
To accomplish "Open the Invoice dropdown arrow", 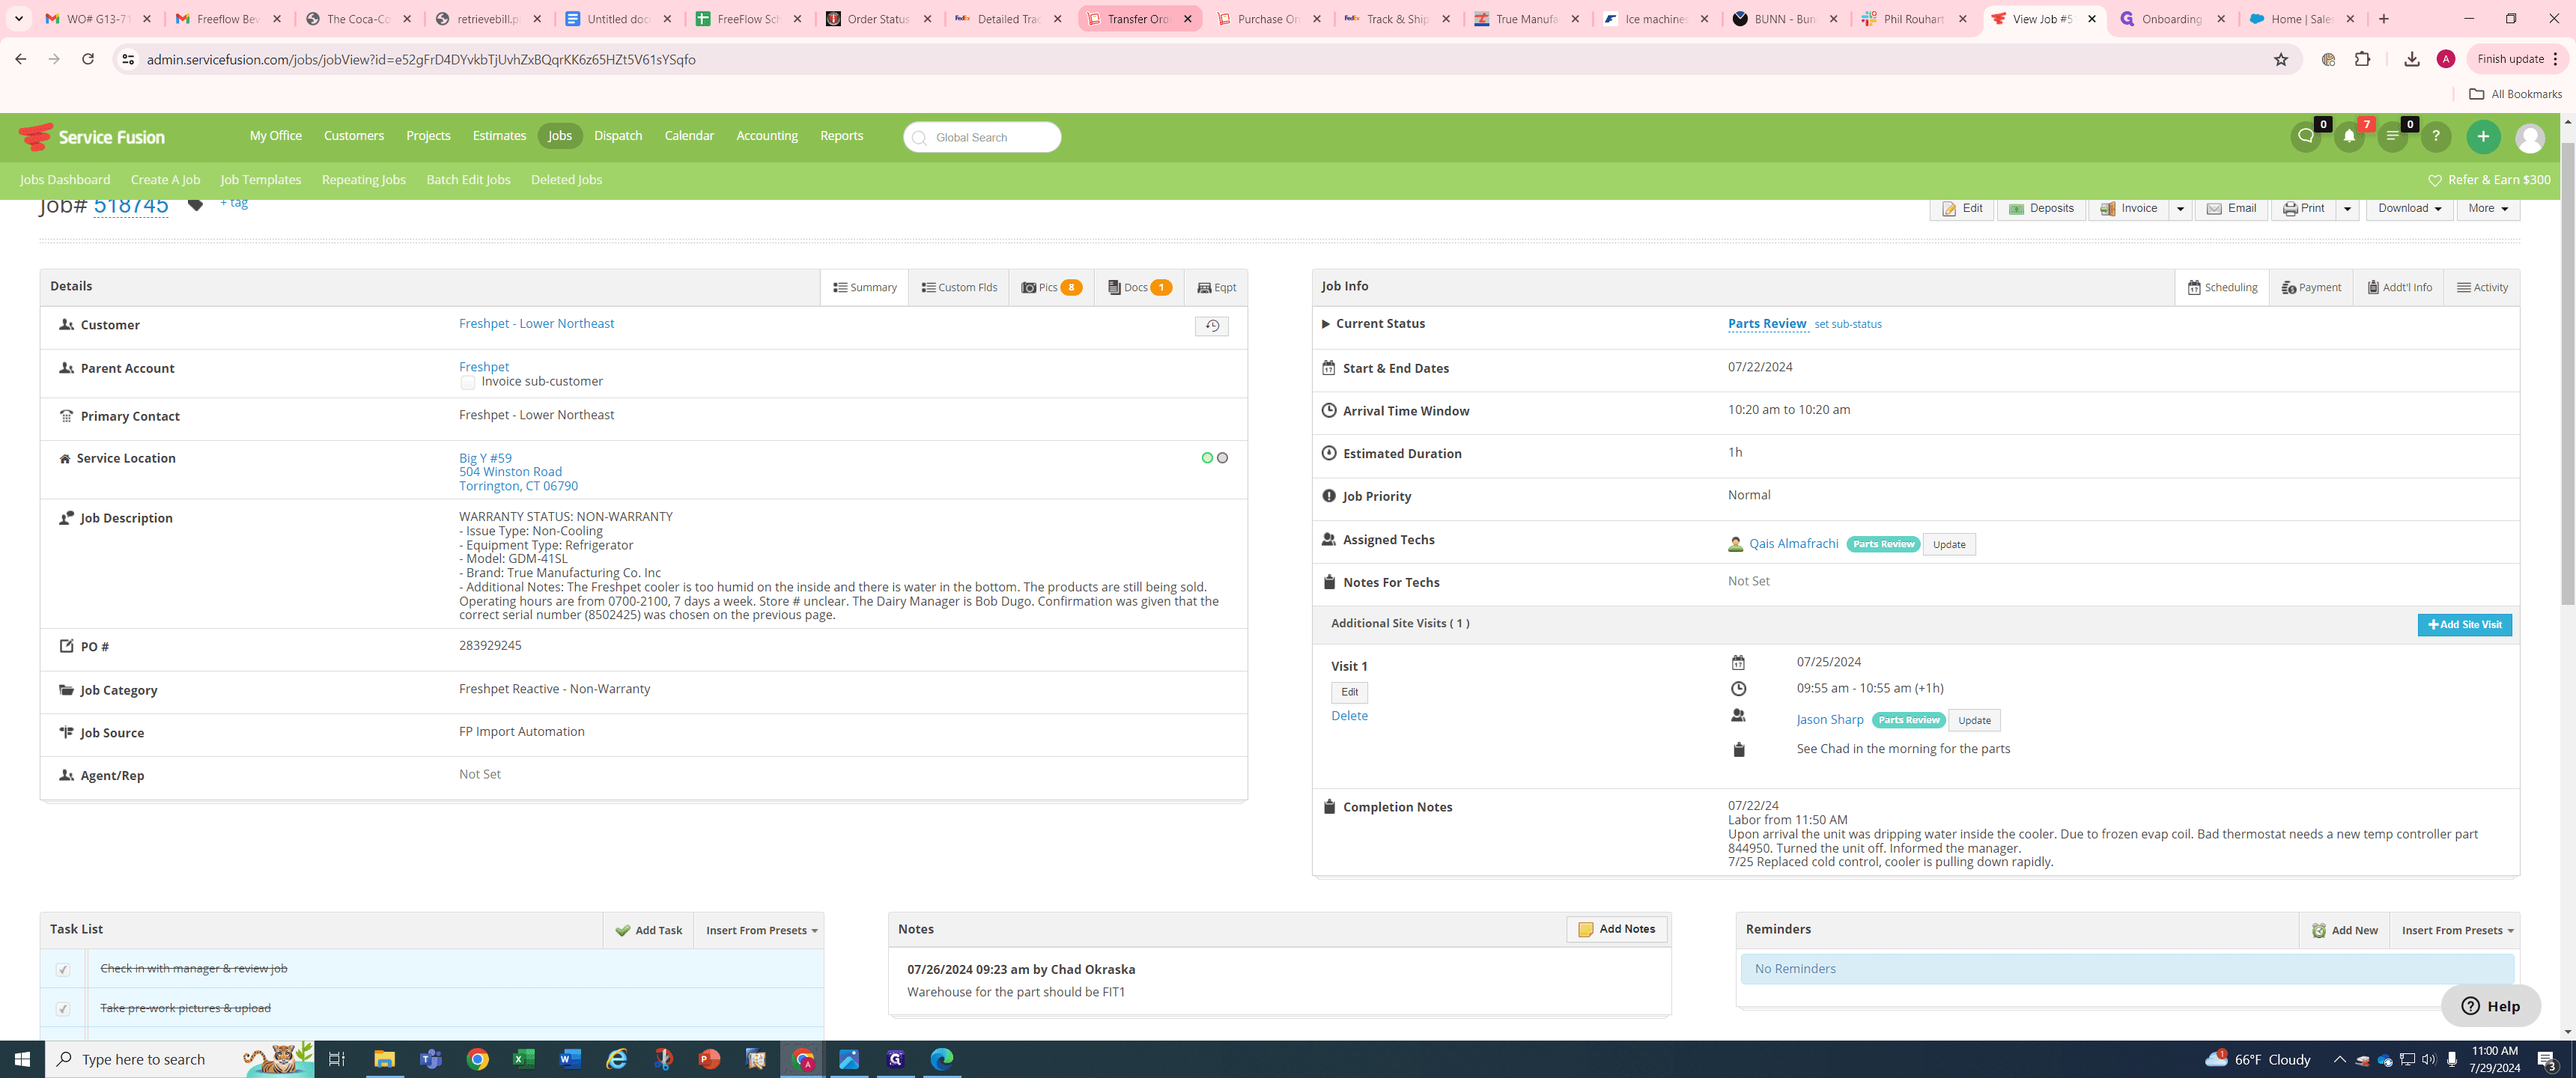I will pyautogui.click(x=2180, y=209).
